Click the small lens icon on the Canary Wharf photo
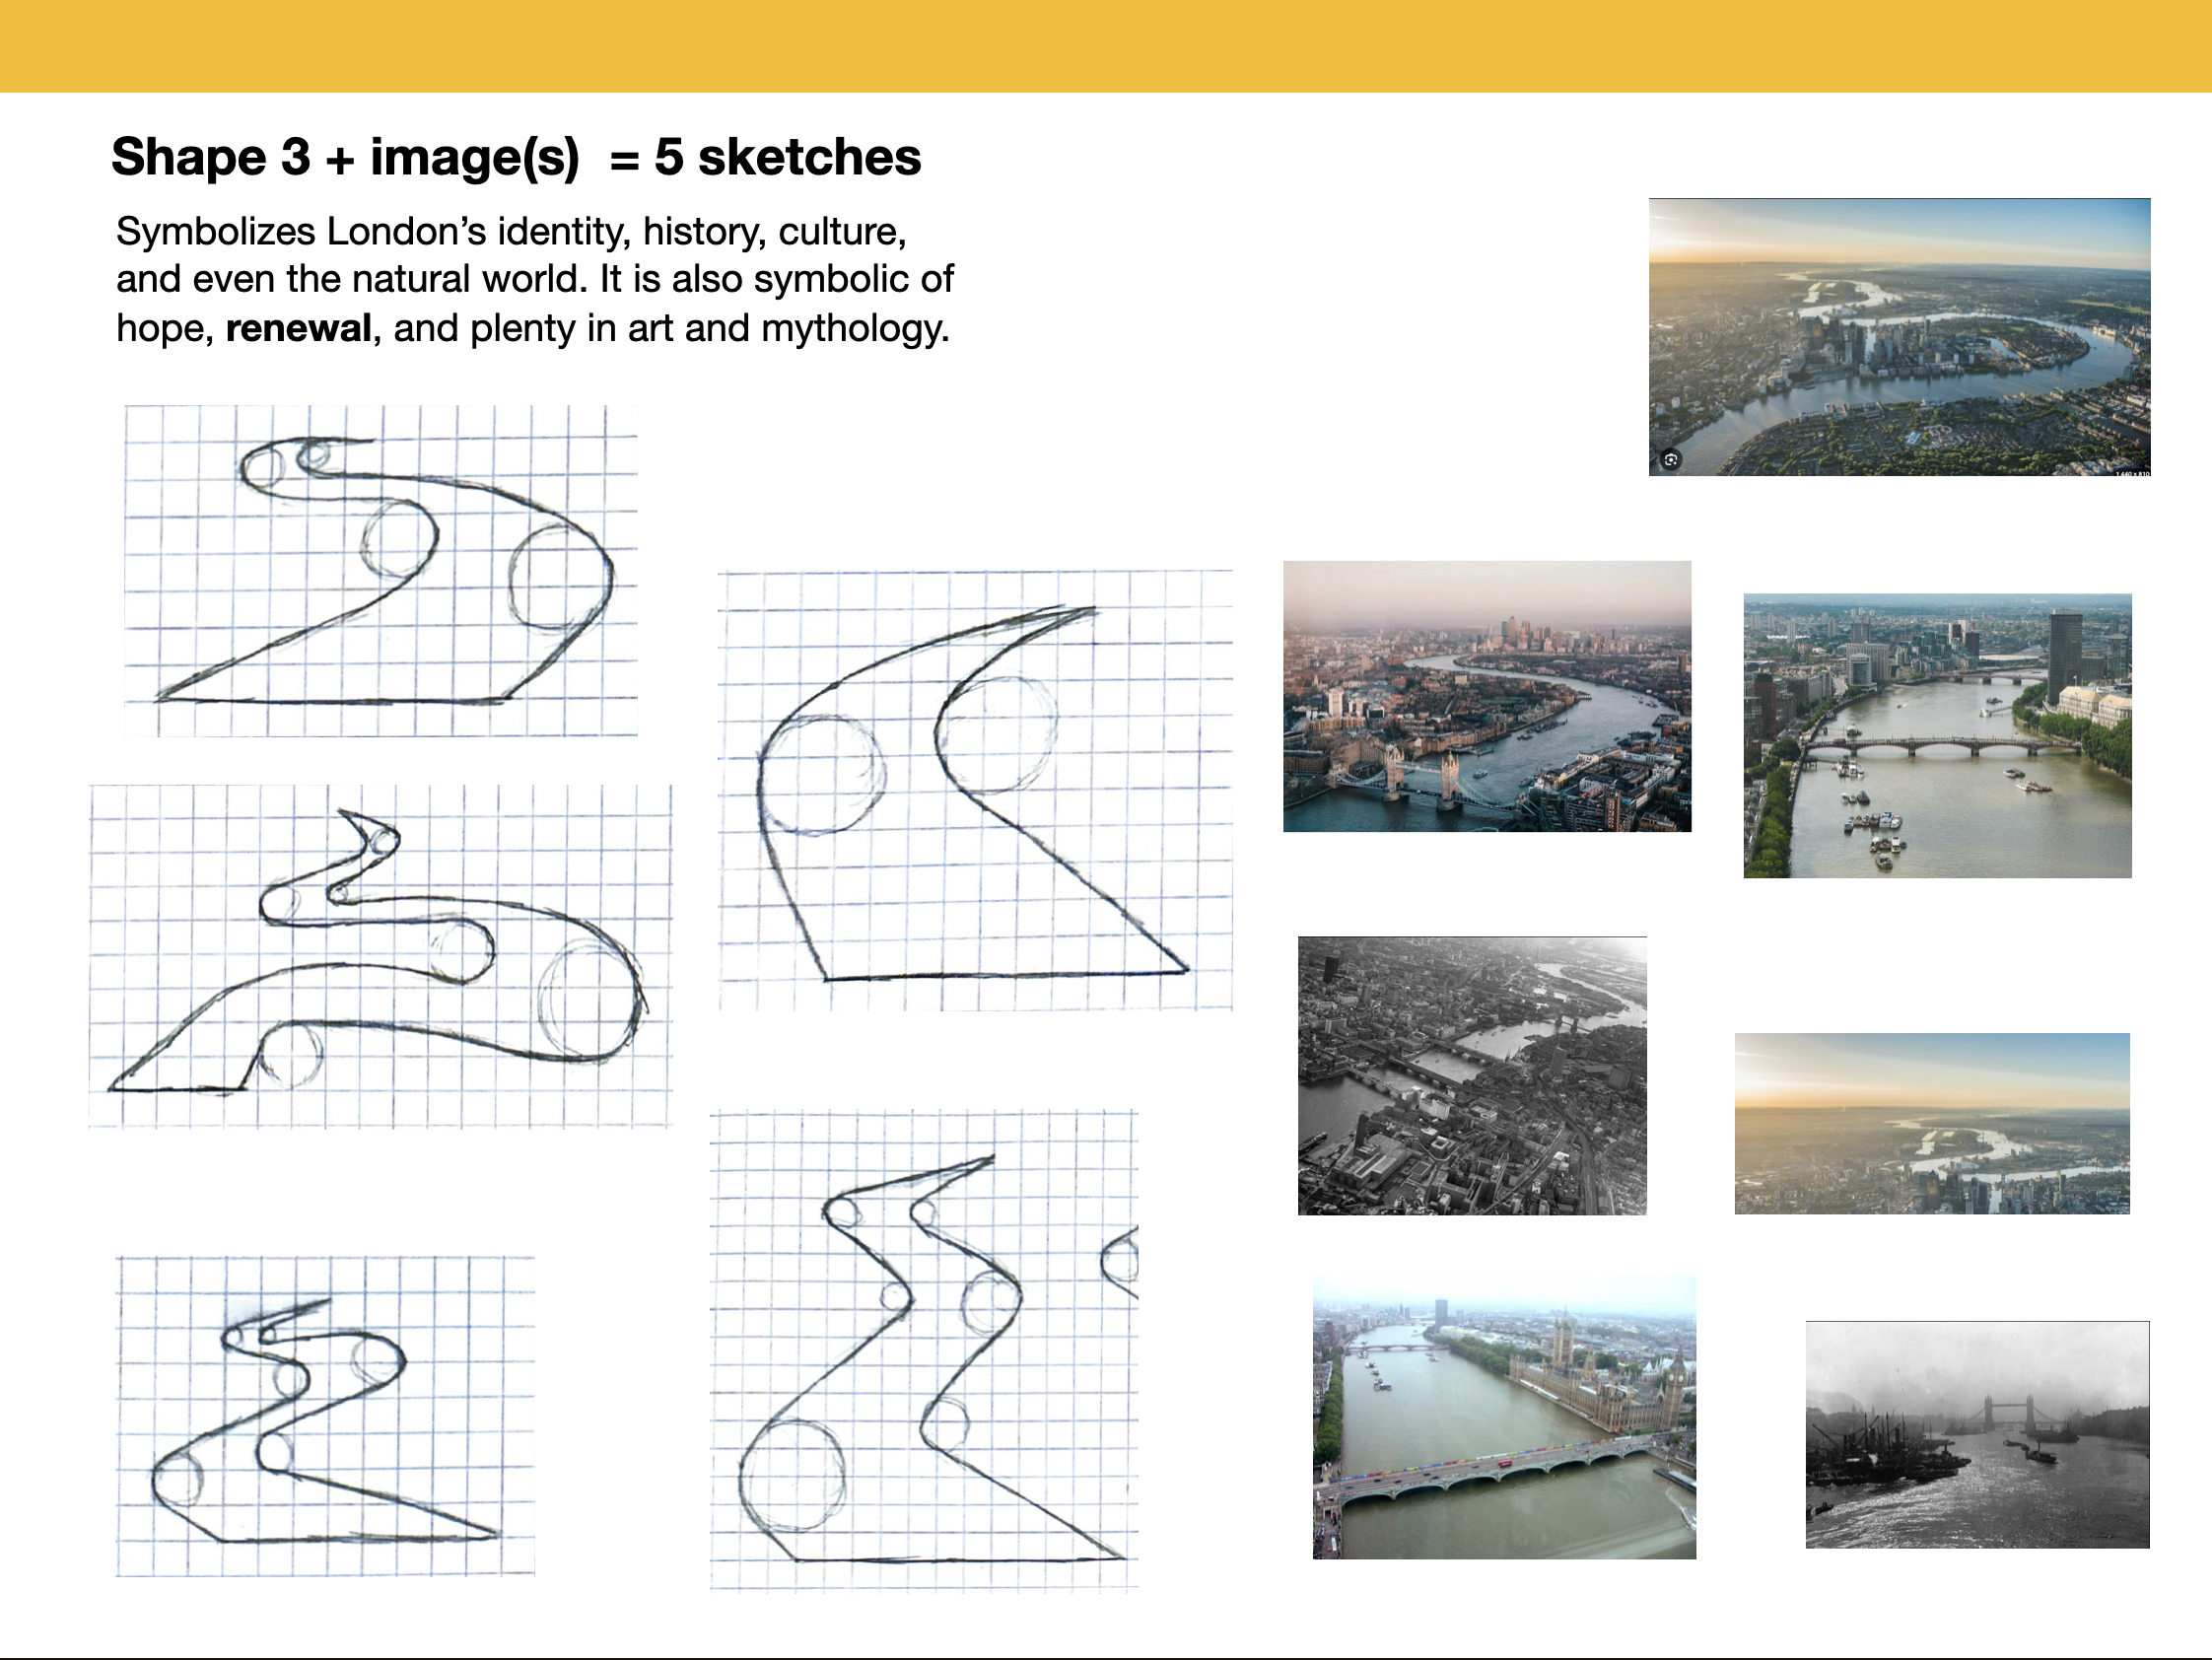Image resolution: width=2212 pixels, height=1660 pixels. [1671, 459]
